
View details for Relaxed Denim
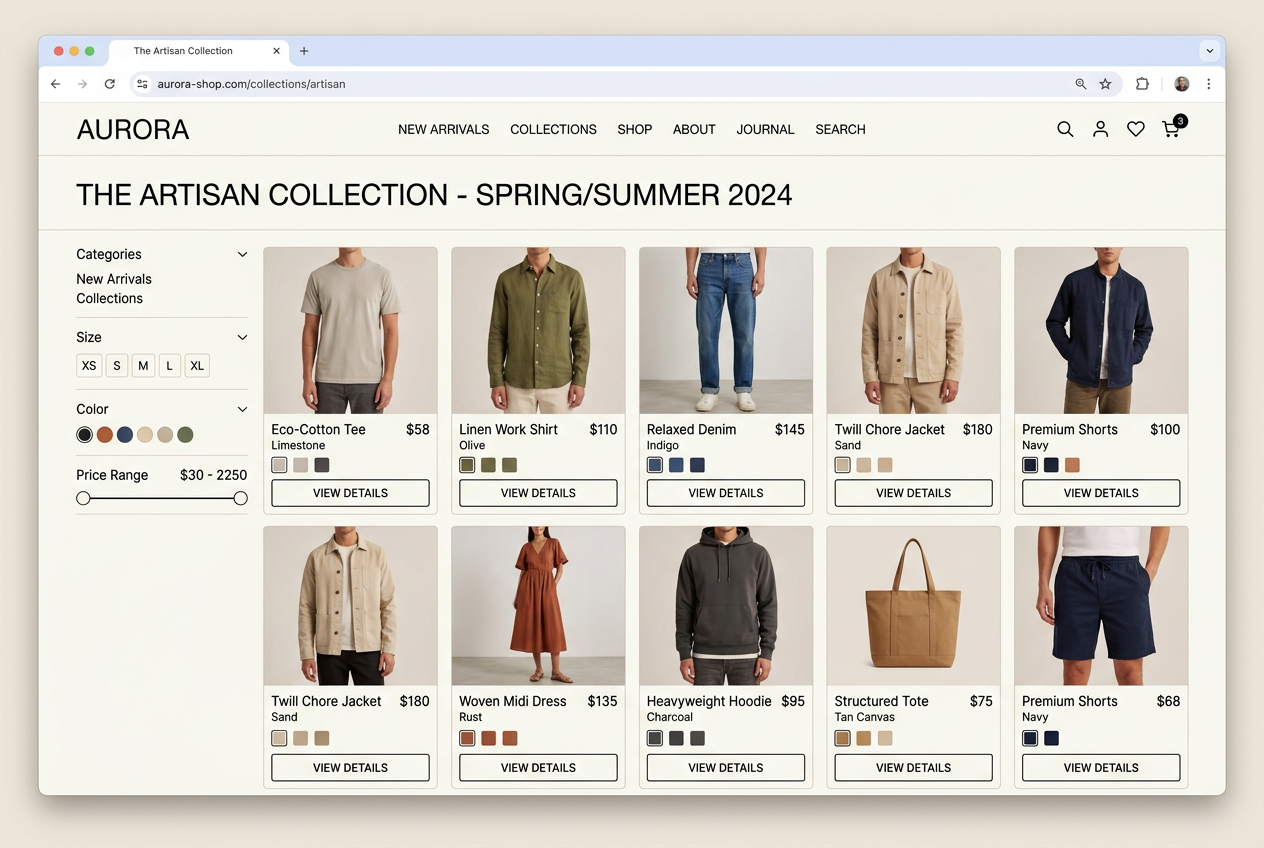[x=726, y=493]
